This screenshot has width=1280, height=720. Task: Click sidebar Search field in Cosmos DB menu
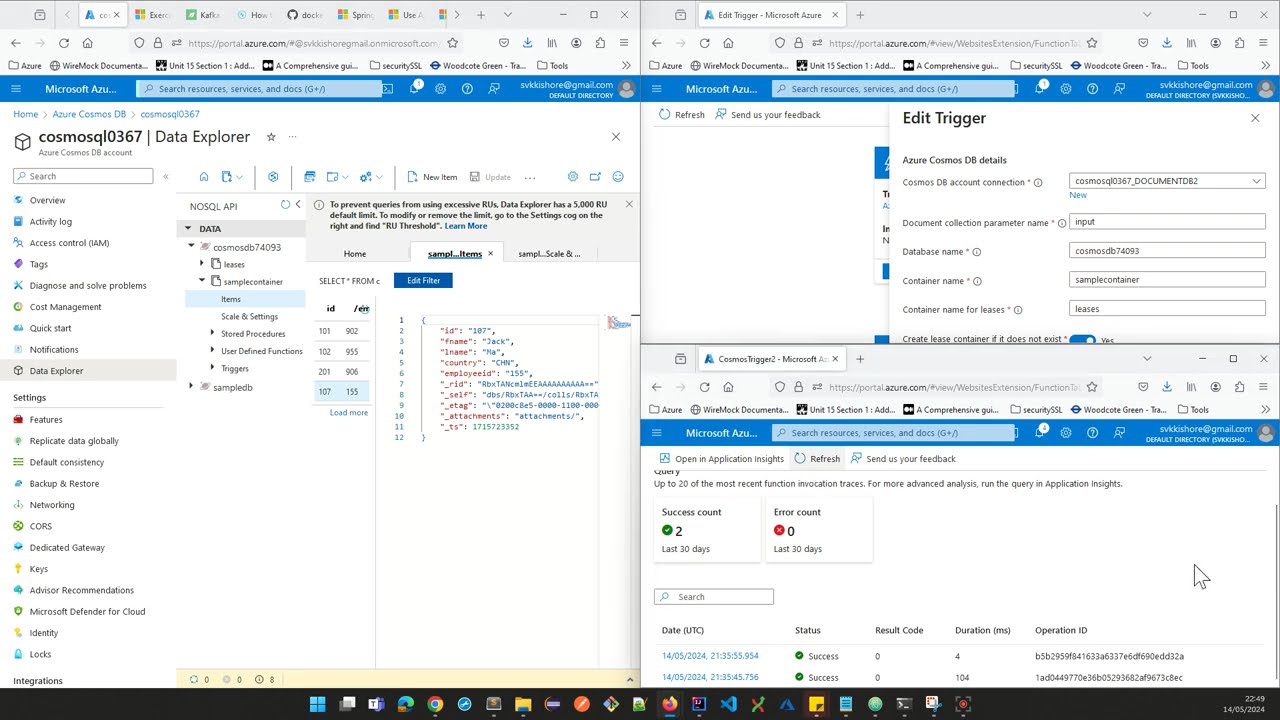point(83,176)
